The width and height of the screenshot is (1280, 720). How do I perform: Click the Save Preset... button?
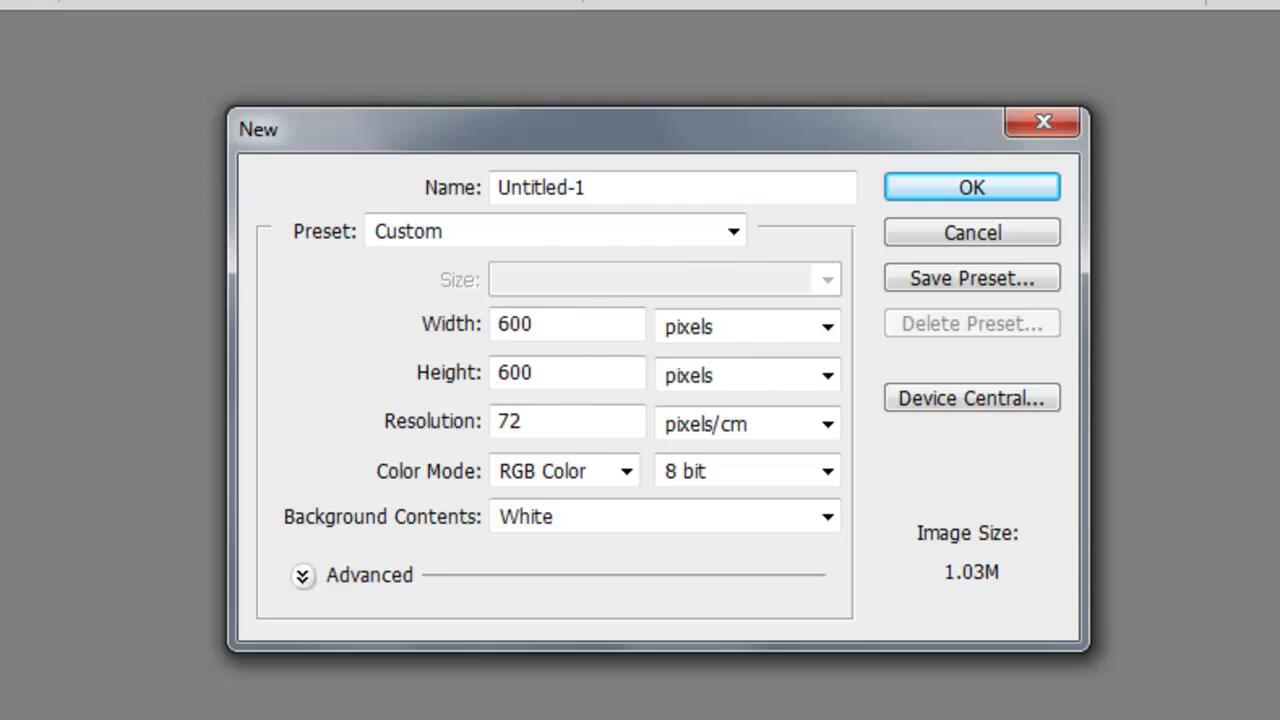coord(971,278)
